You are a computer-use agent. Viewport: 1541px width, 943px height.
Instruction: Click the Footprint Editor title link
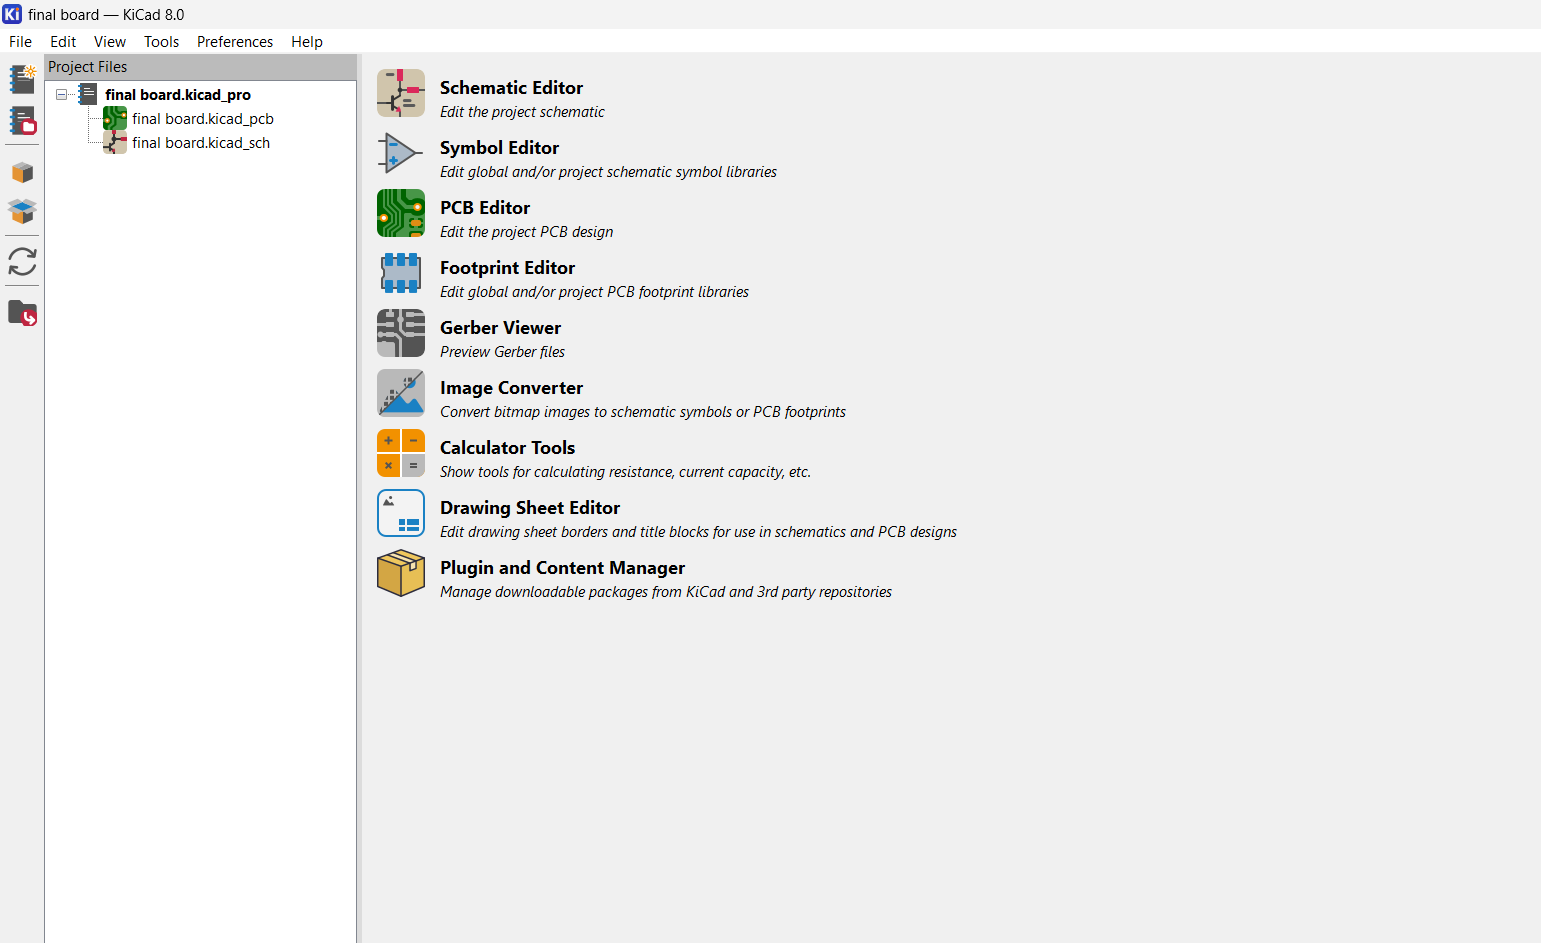pyautogui.click(x=507, y=268)
